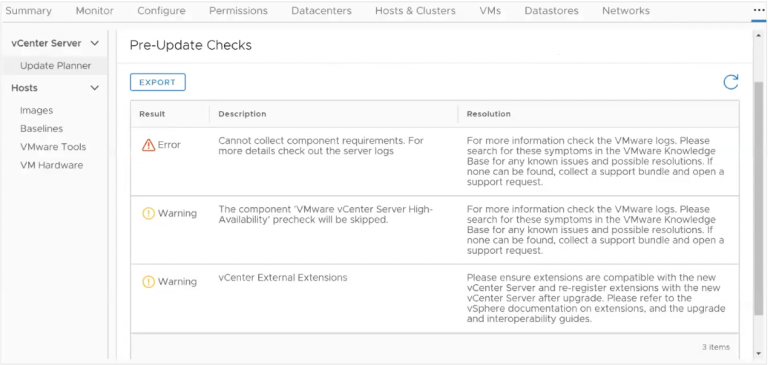Collapse the Hosts section chevron
Image resolution: width=768 pixels, height=365 pixels.
click(95, 88)
